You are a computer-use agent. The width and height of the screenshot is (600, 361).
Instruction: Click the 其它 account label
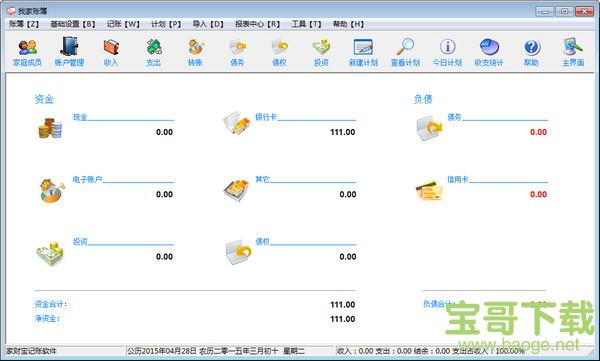[262, 179]
